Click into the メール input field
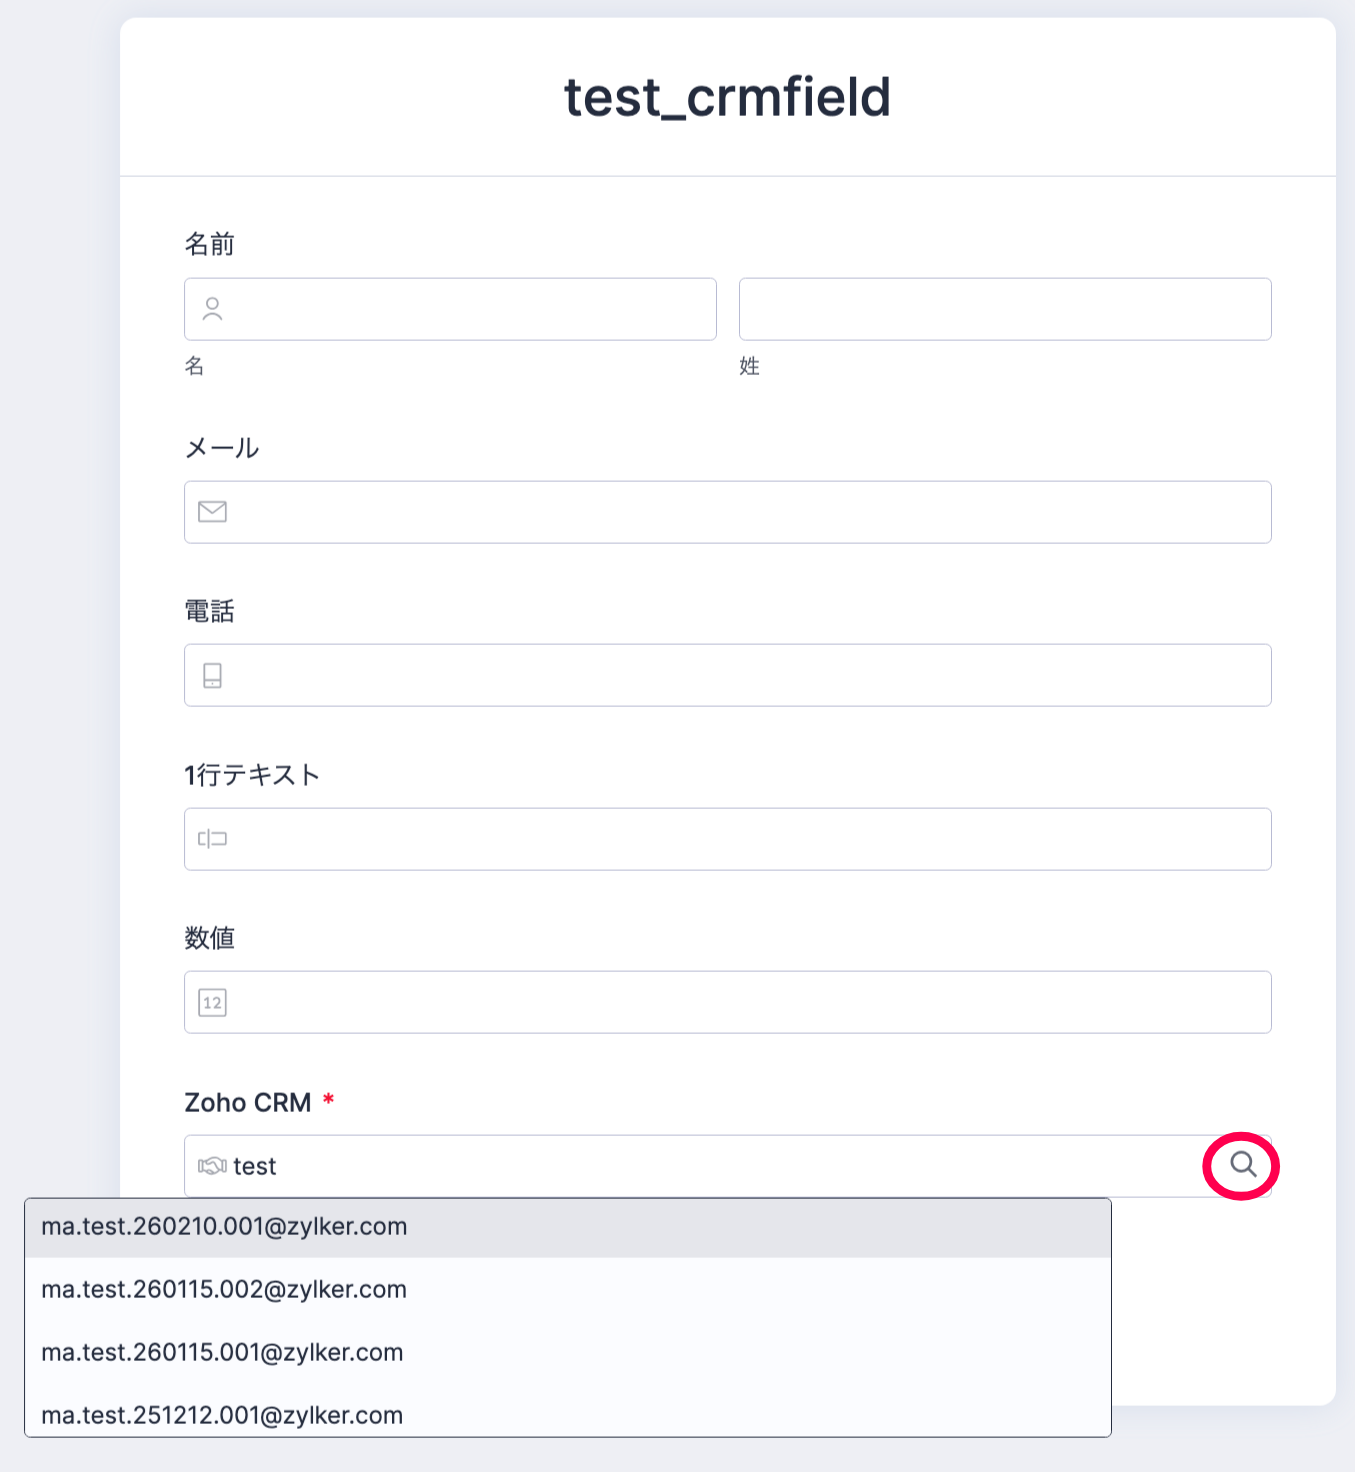The width and height of the screenshot is (1355, 1472). click(x=740, y=512)
